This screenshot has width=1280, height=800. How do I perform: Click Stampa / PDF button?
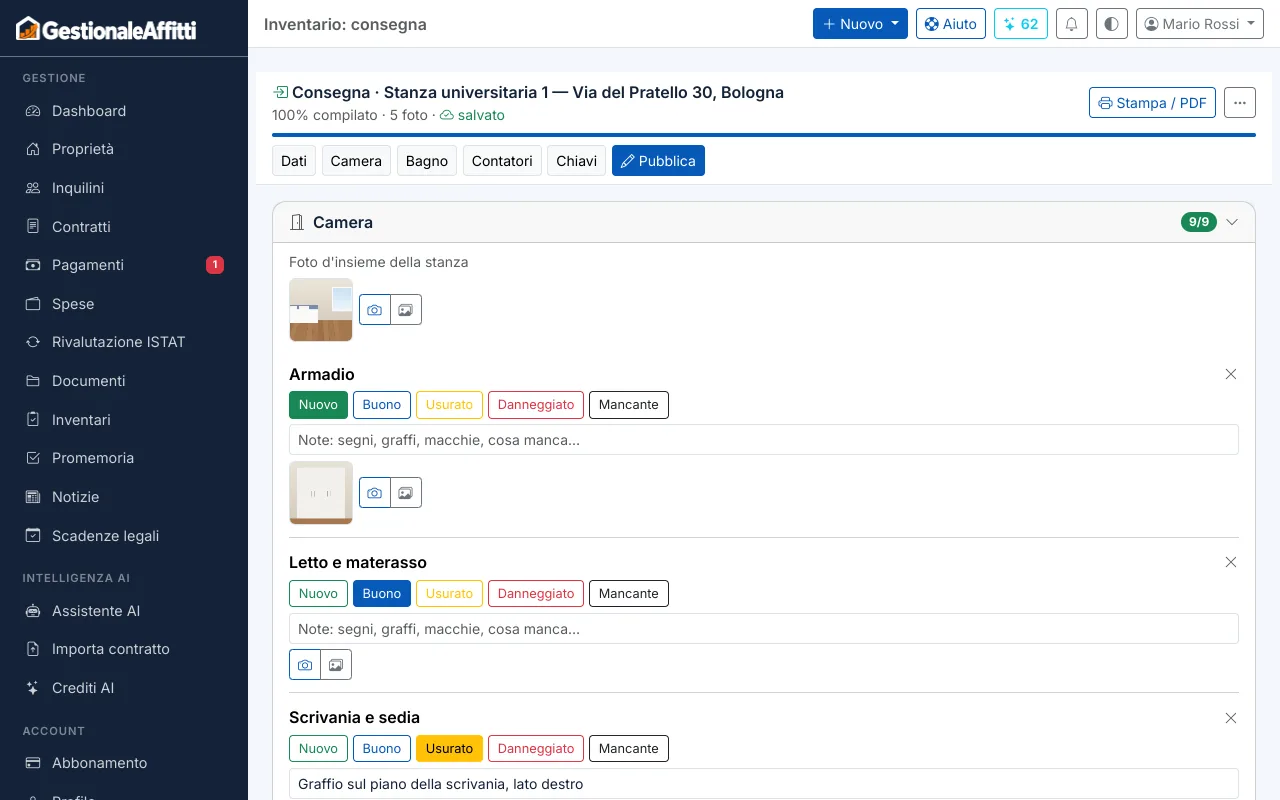[1152, 103]
